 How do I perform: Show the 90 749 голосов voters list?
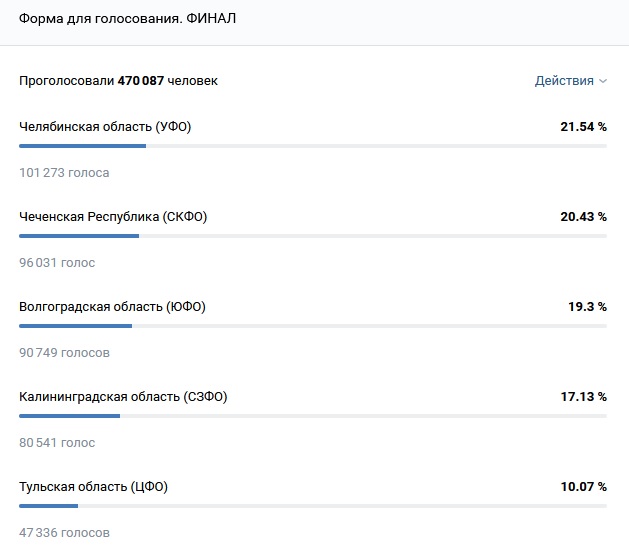[64, 353]
